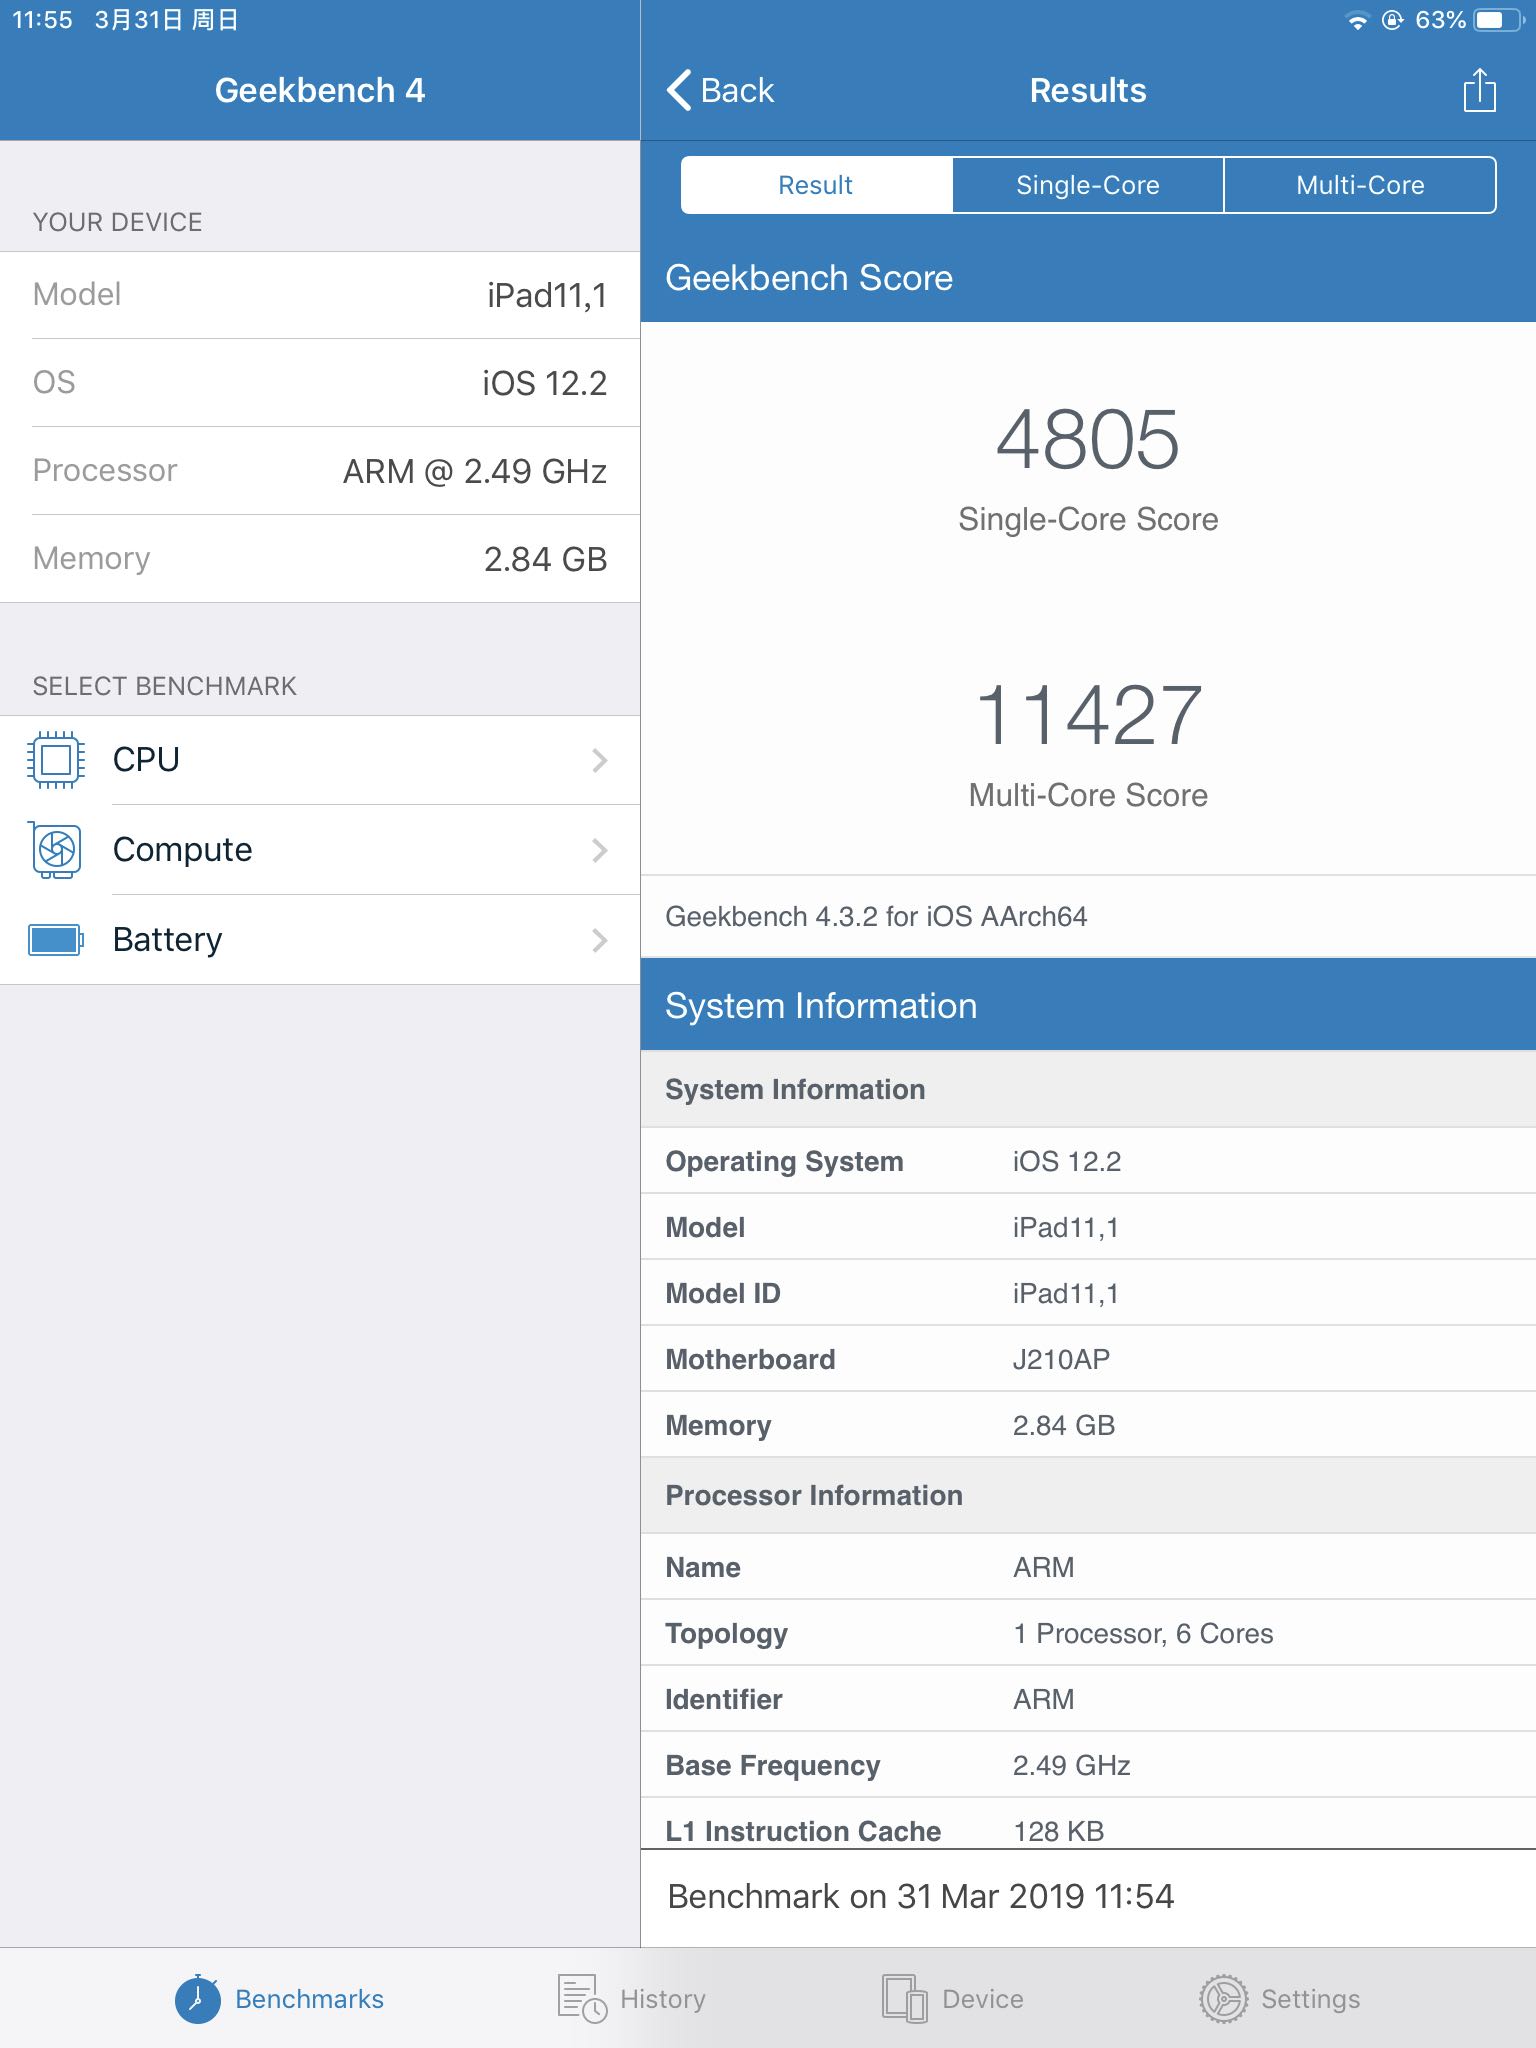Tap the Motherboard J210AP row
The height and width of the screenshot is (2048, 1536).
pos(1088,1359)
